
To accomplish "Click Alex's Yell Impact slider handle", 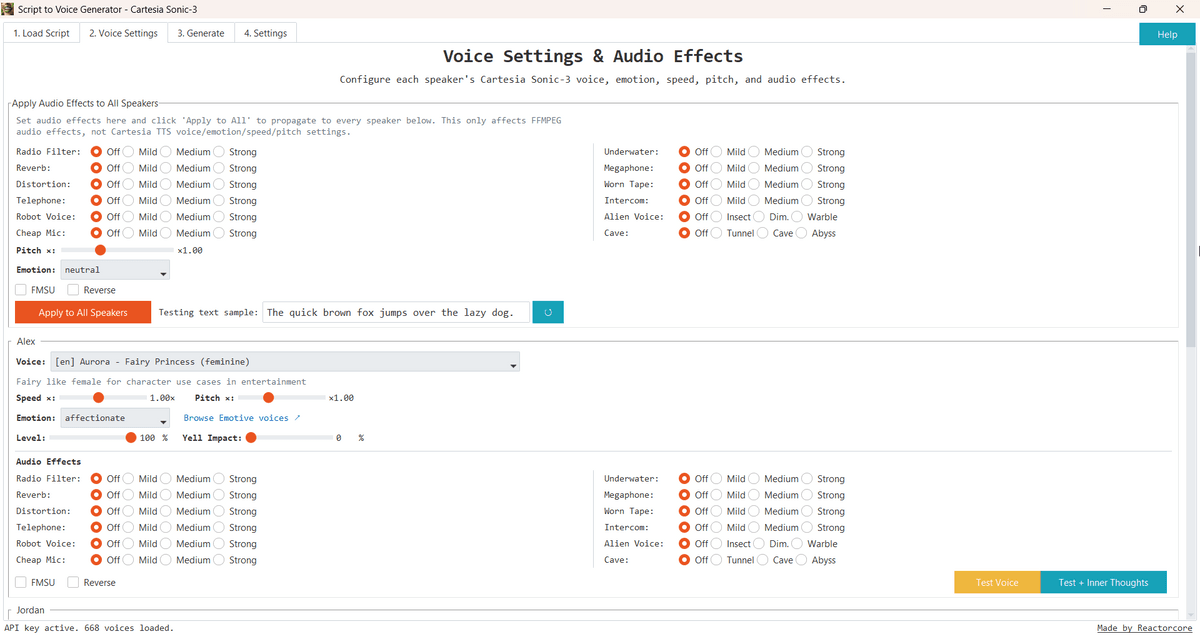I will [251, 438].
